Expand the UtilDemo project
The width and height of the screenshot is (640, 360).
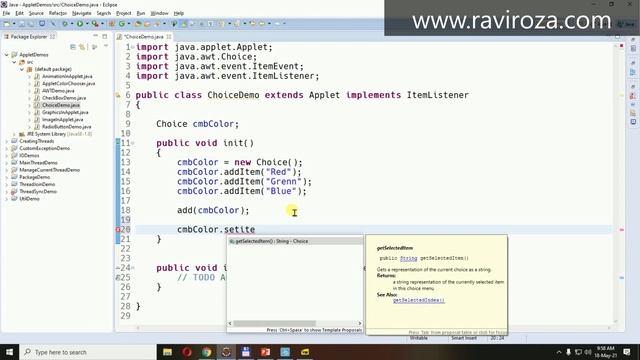point(7,199)
